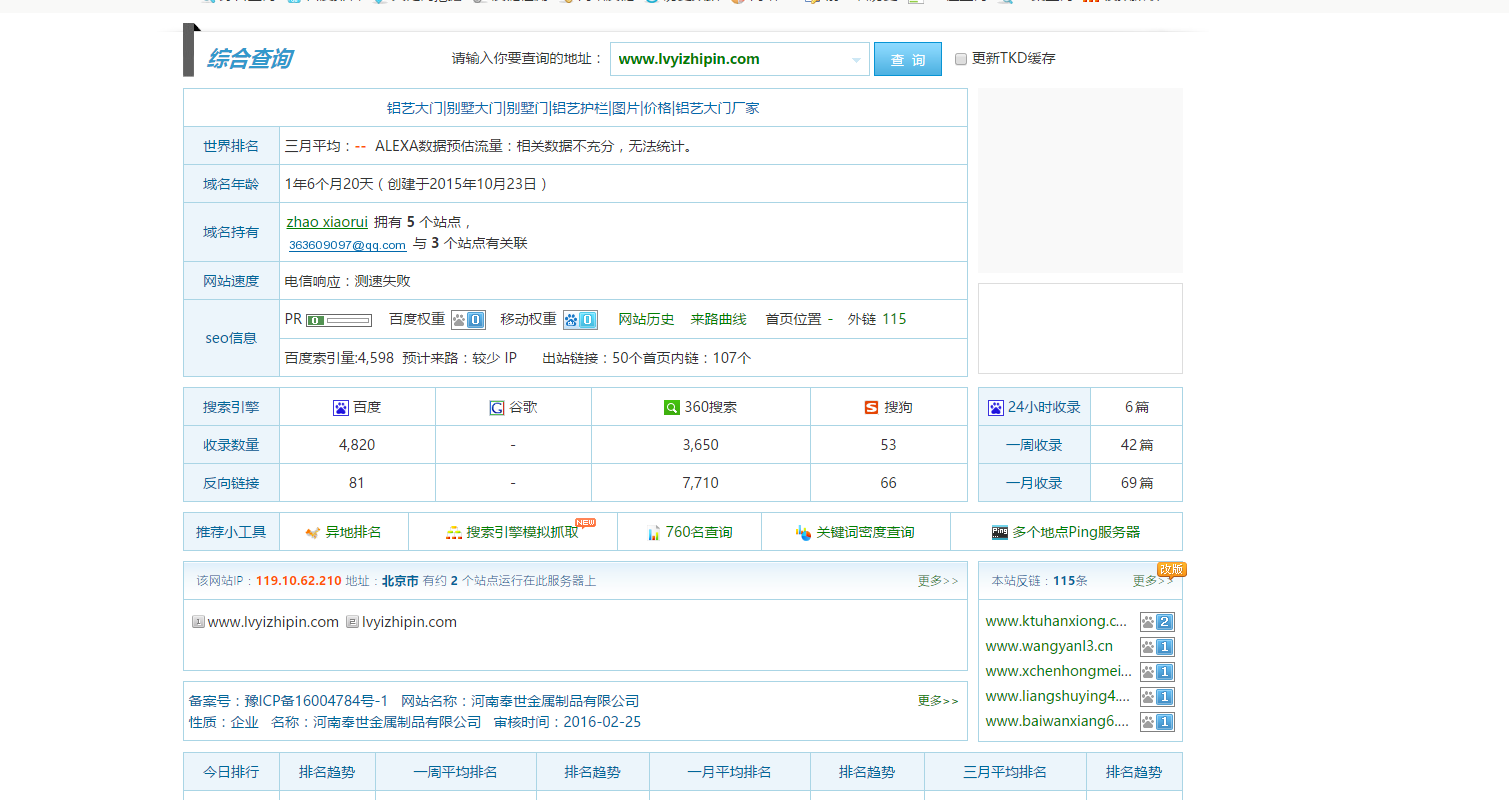1509x800 pixels.
Task: Click the Ping icon for 多个地点Ping服务器
Action: coord(1000,531)
